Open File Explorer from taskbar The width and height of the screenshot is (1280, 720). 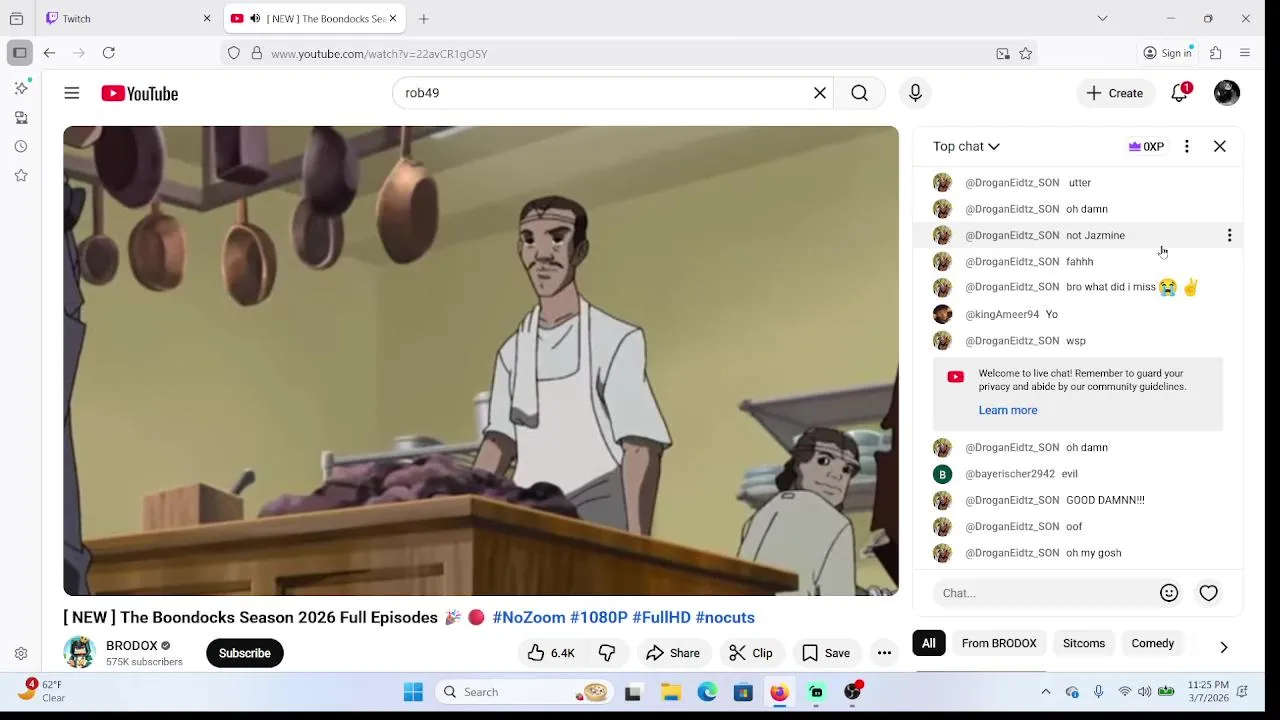point(670,692)
